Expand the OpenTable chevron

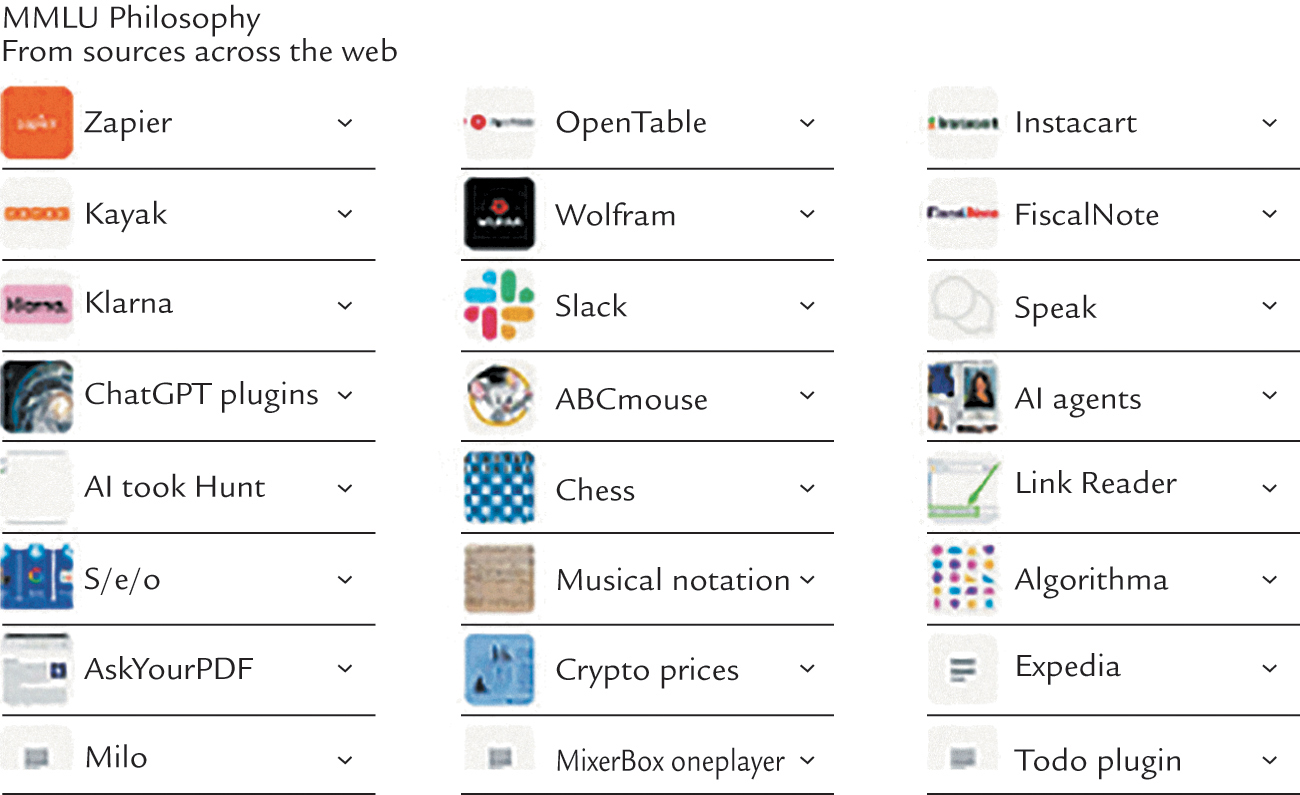point(808,123)
